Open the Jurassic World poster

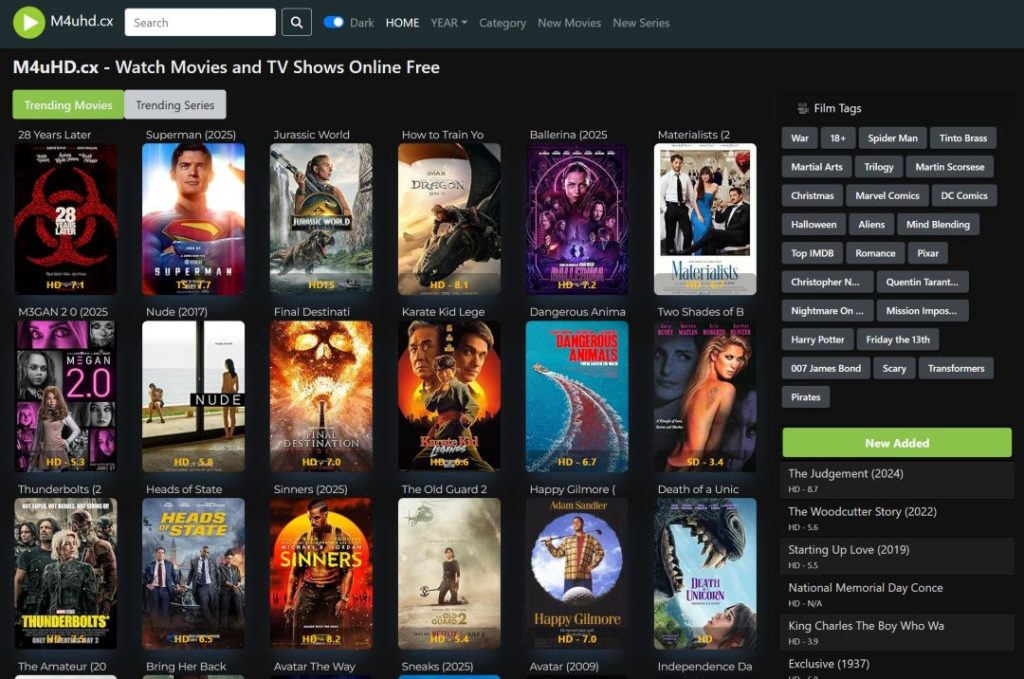pyautogui.click(x=321, y=219)
